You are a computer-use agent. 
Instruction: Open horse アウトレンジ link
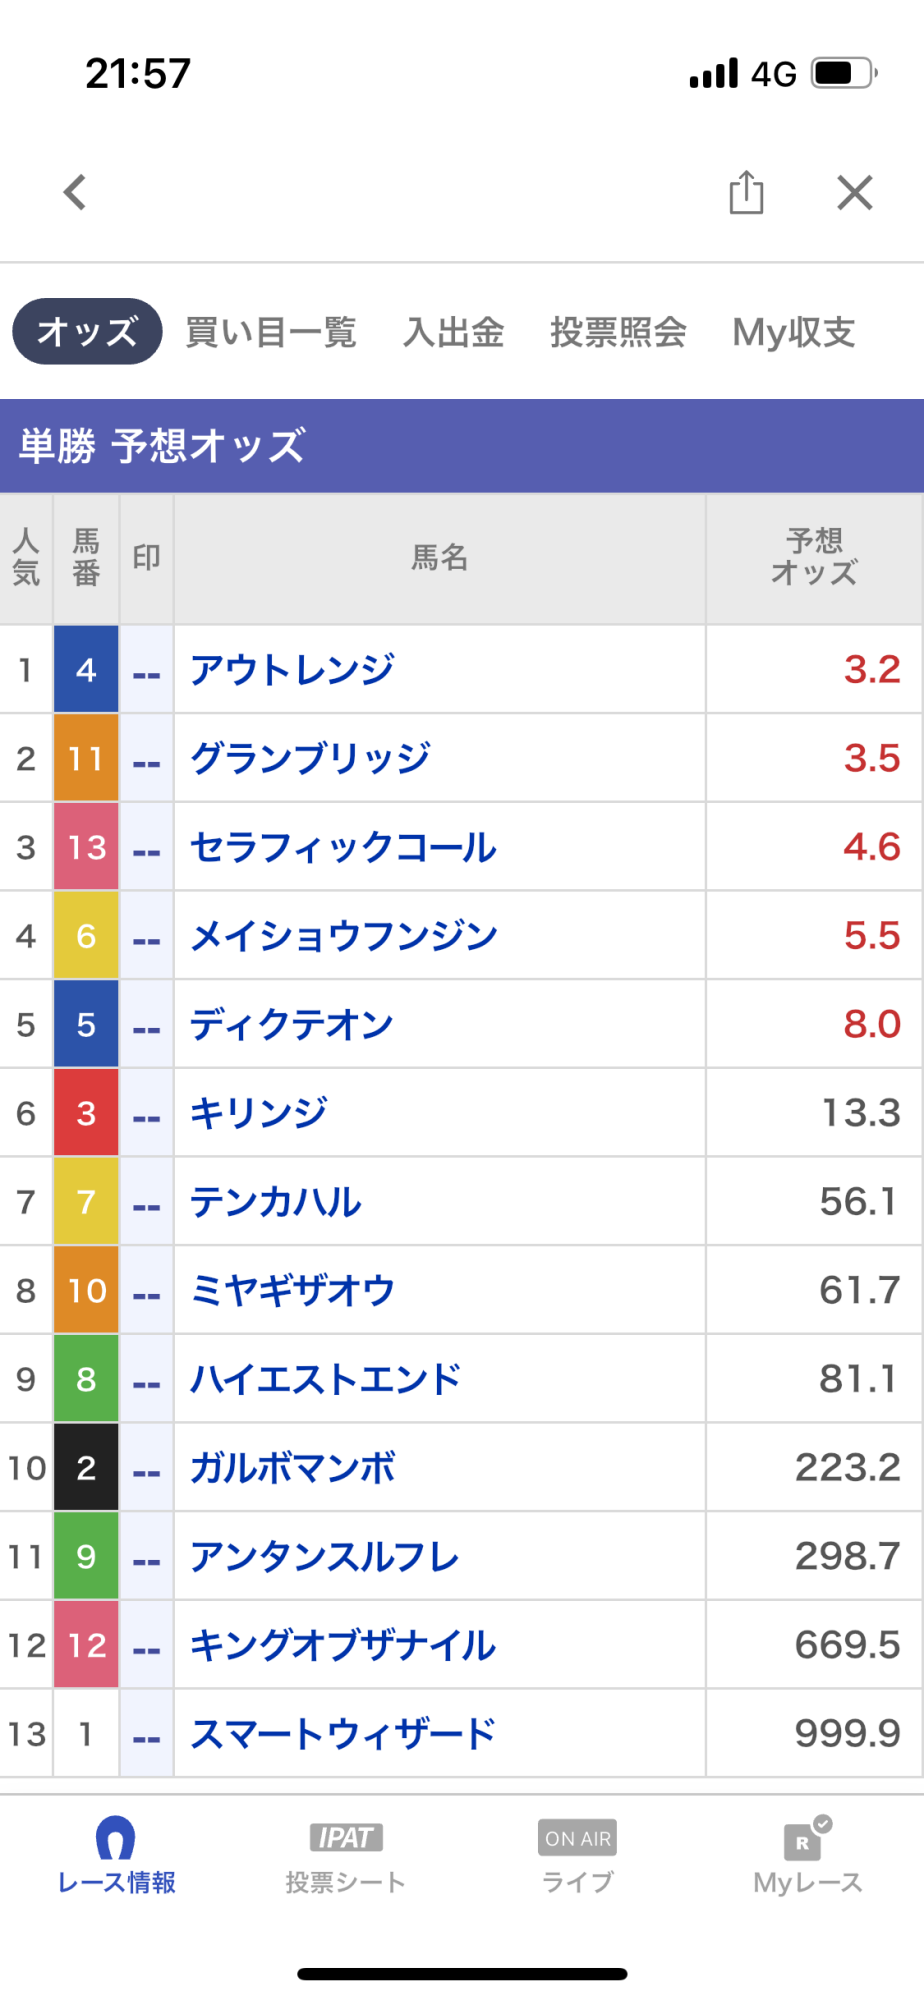coord(292,670)
